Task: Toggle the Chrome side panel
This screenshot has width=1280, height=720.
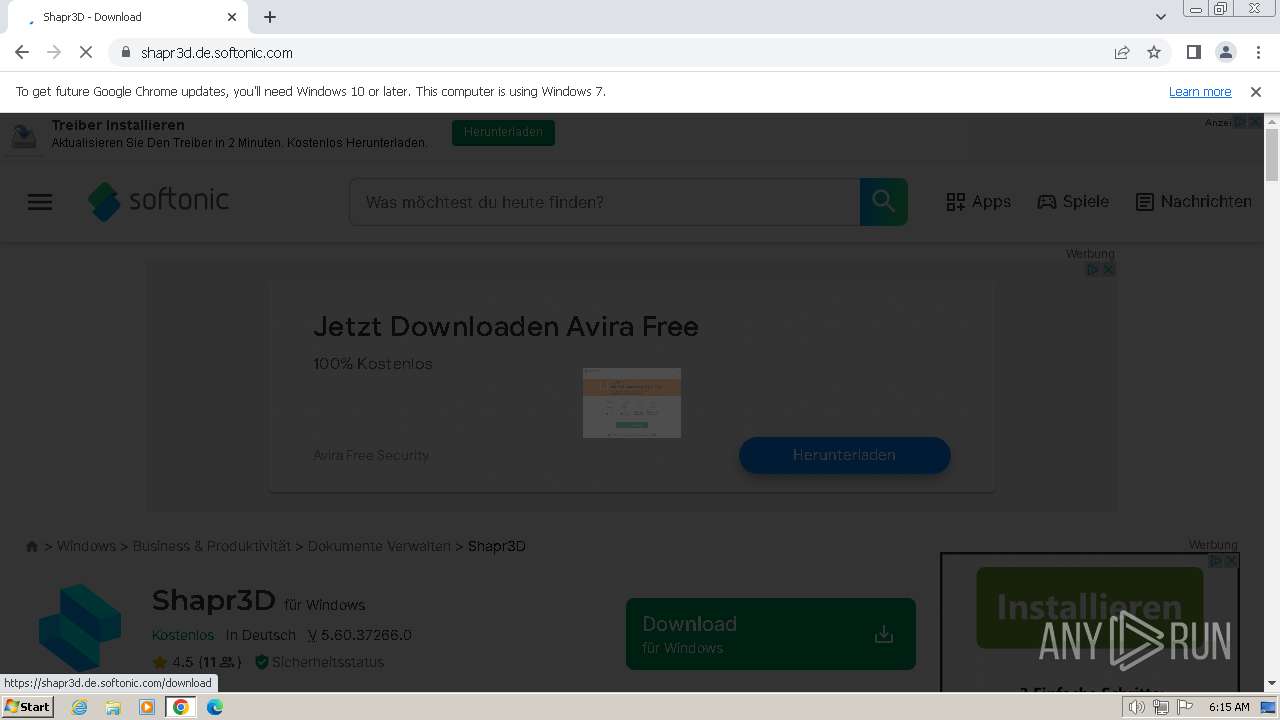Action: [x=1193, y=52]
